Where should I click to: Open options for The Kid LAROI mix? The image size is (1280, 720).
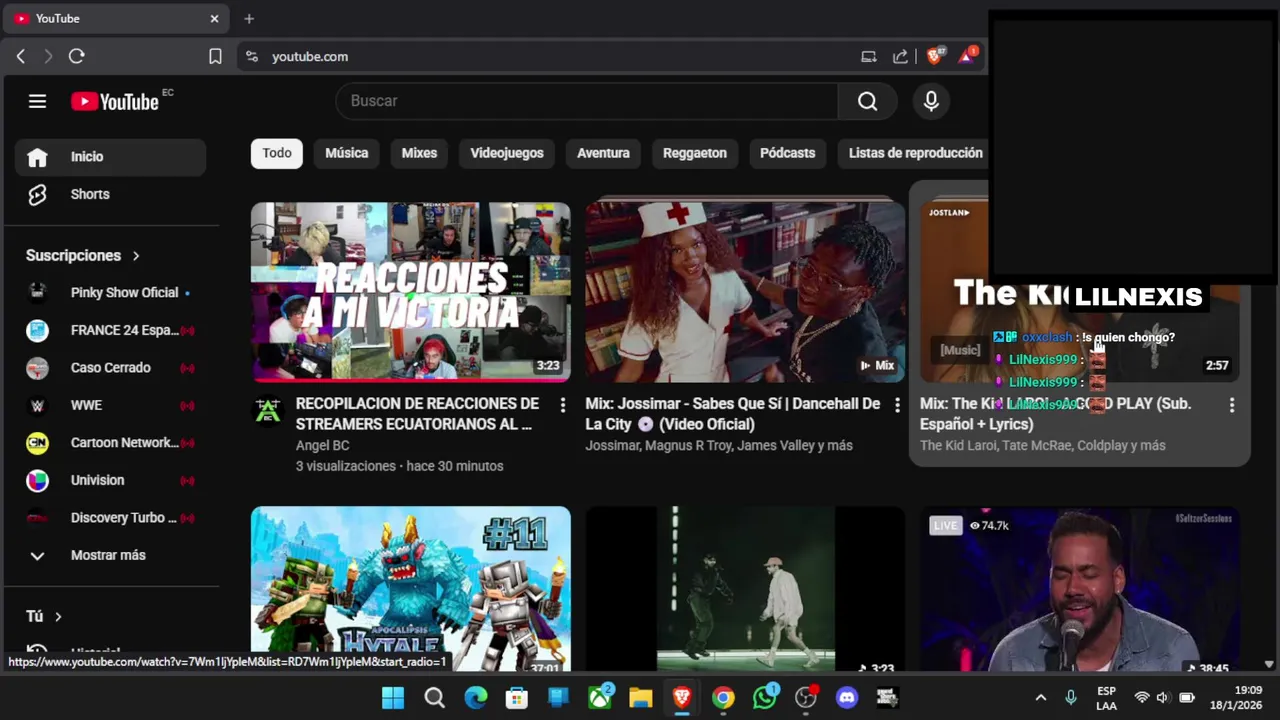tap(1231, 405)
